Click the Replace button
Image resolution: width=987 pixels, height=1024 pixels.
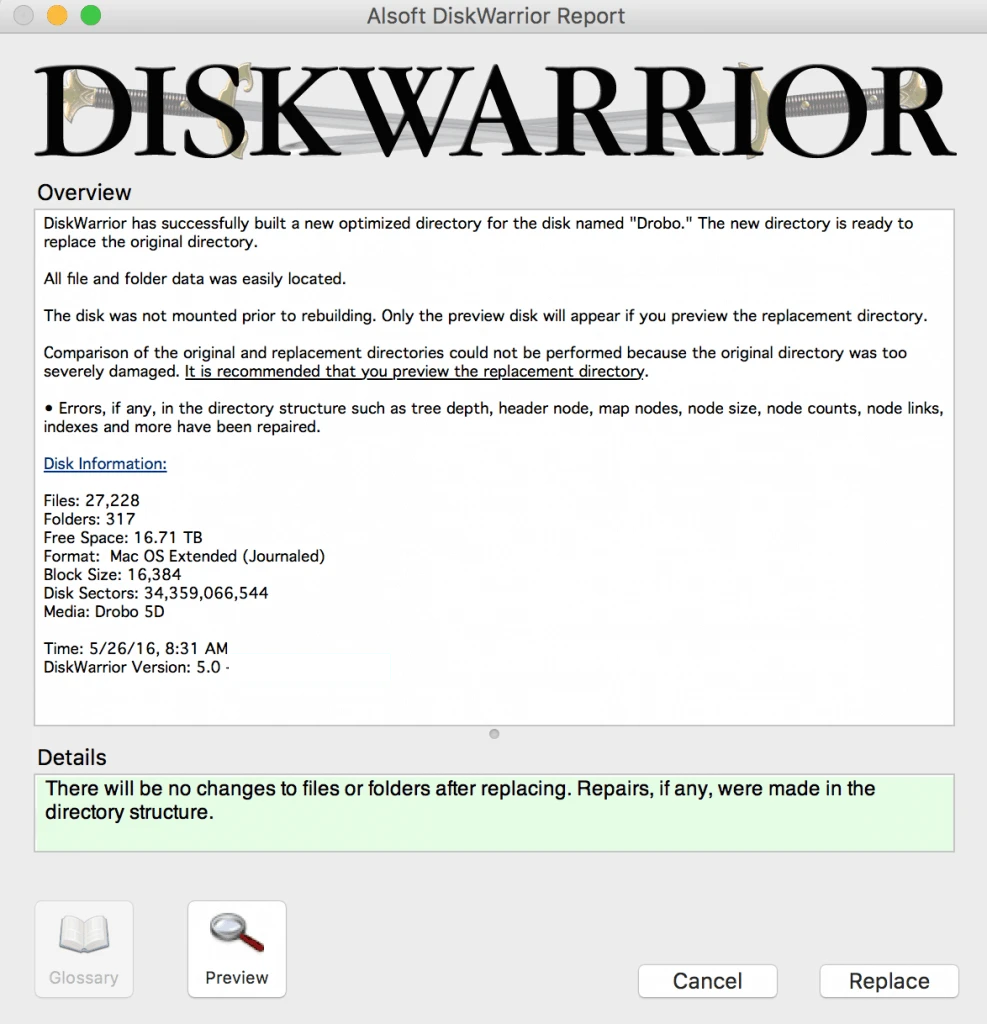point(889,981)
